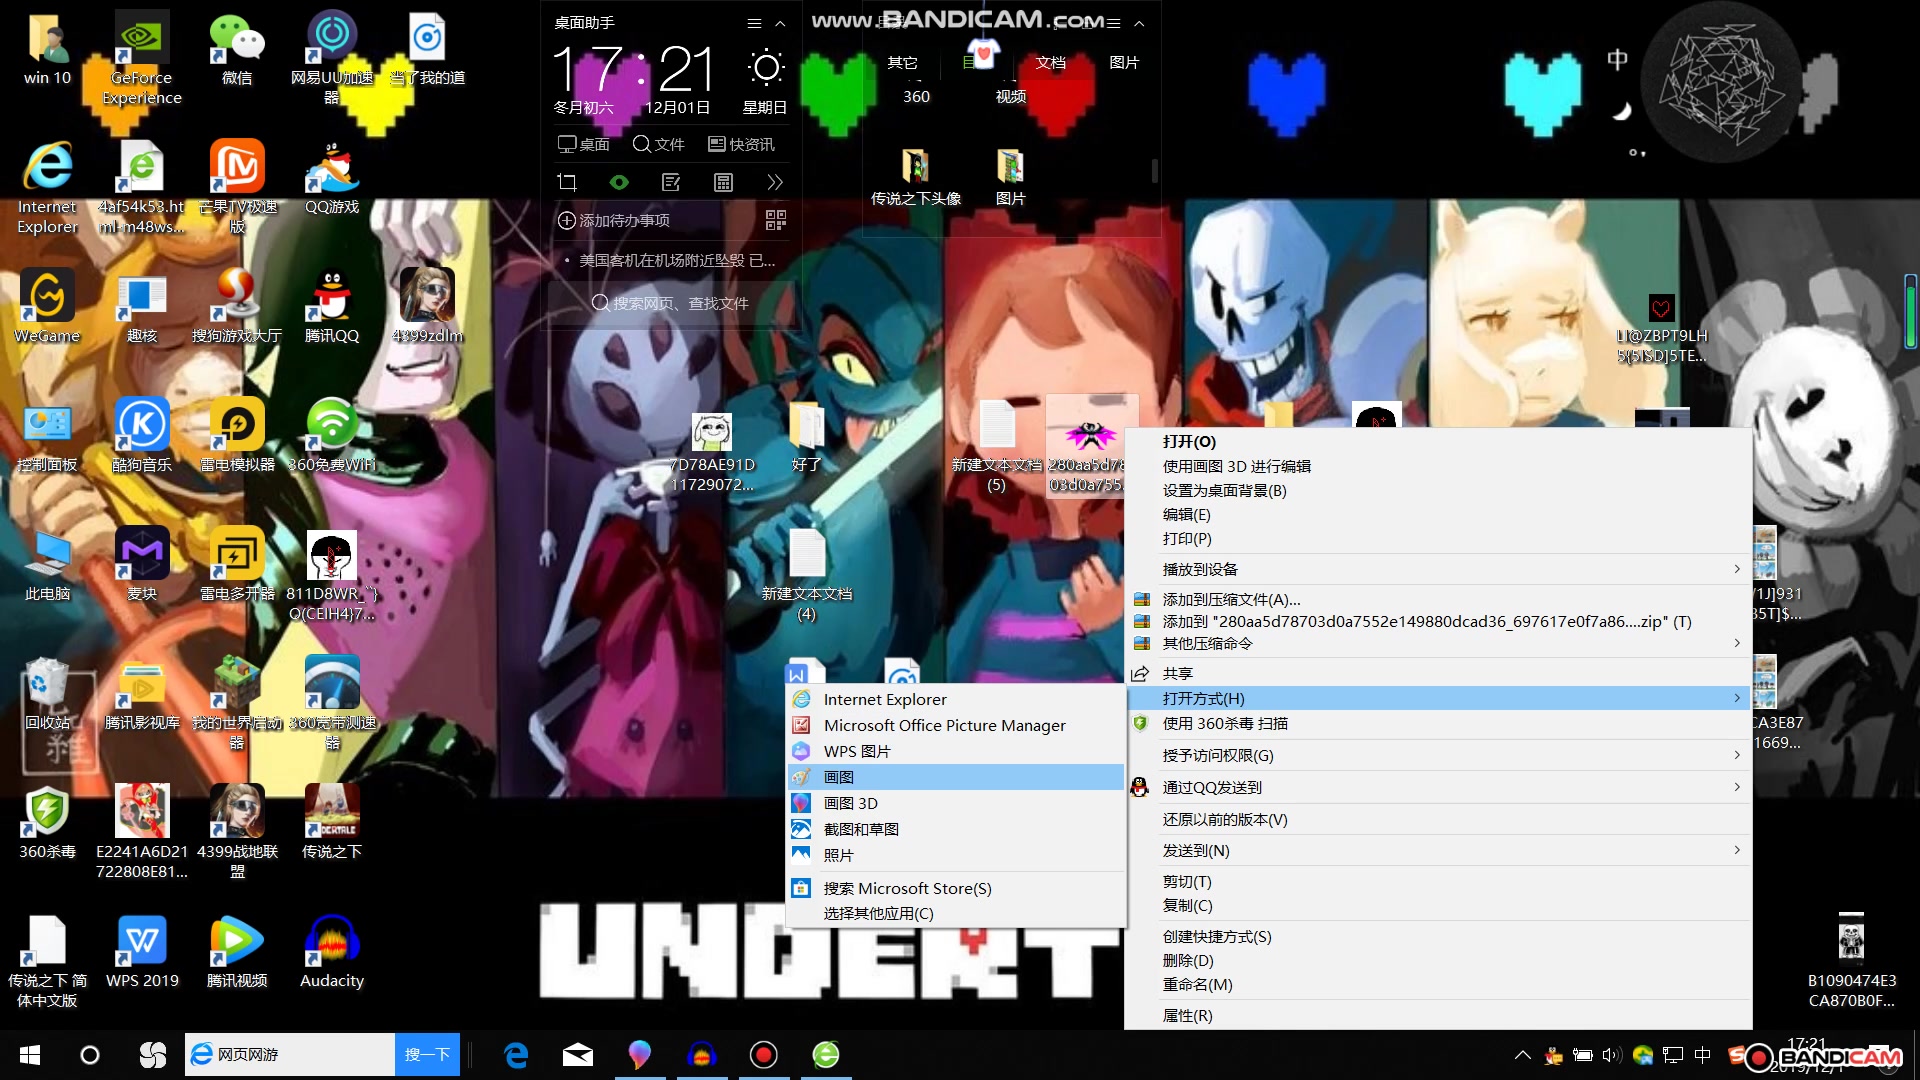Open 酷狗音乐 music player icon
This screenshot has width=1920, height=1080.
click(142, 435)
